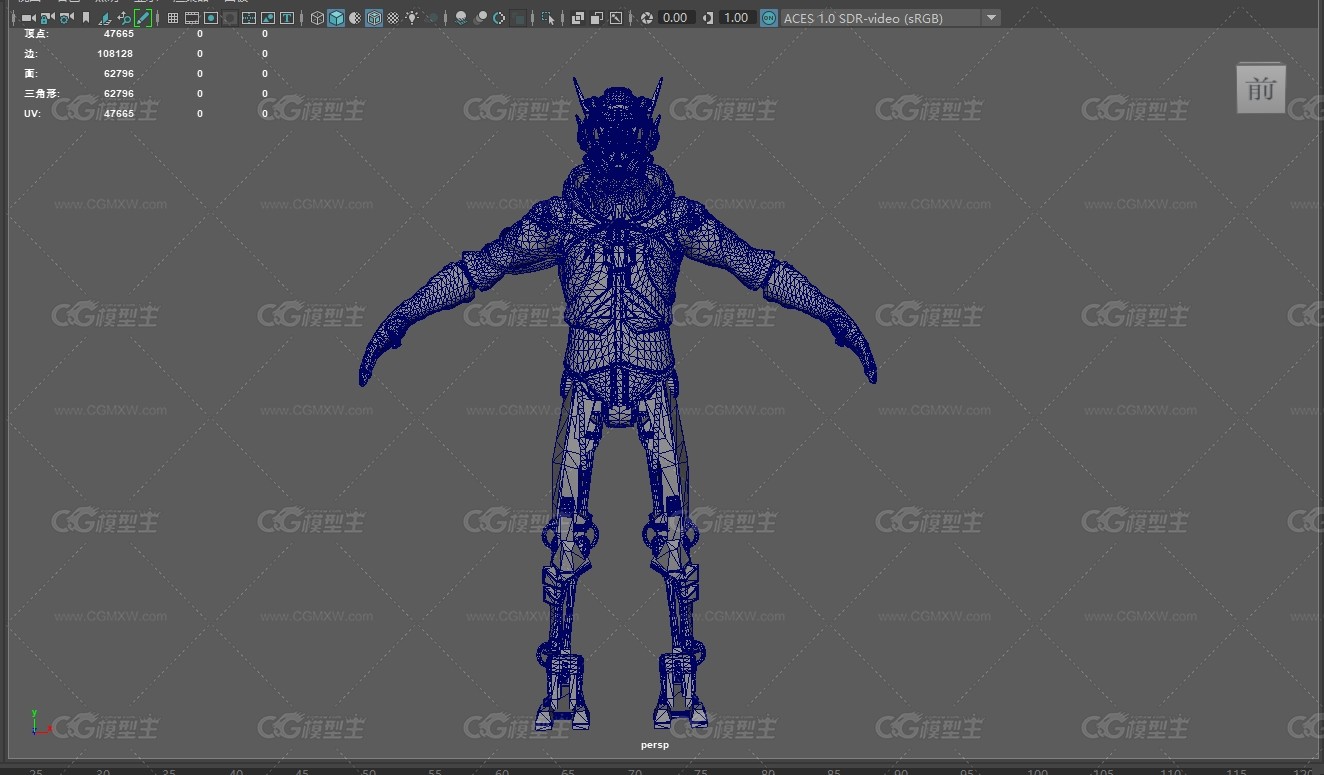Screen dimensions: 1324x775
Task: Click the Multisample Anti-aliasing icon
Action: [499, 18]
